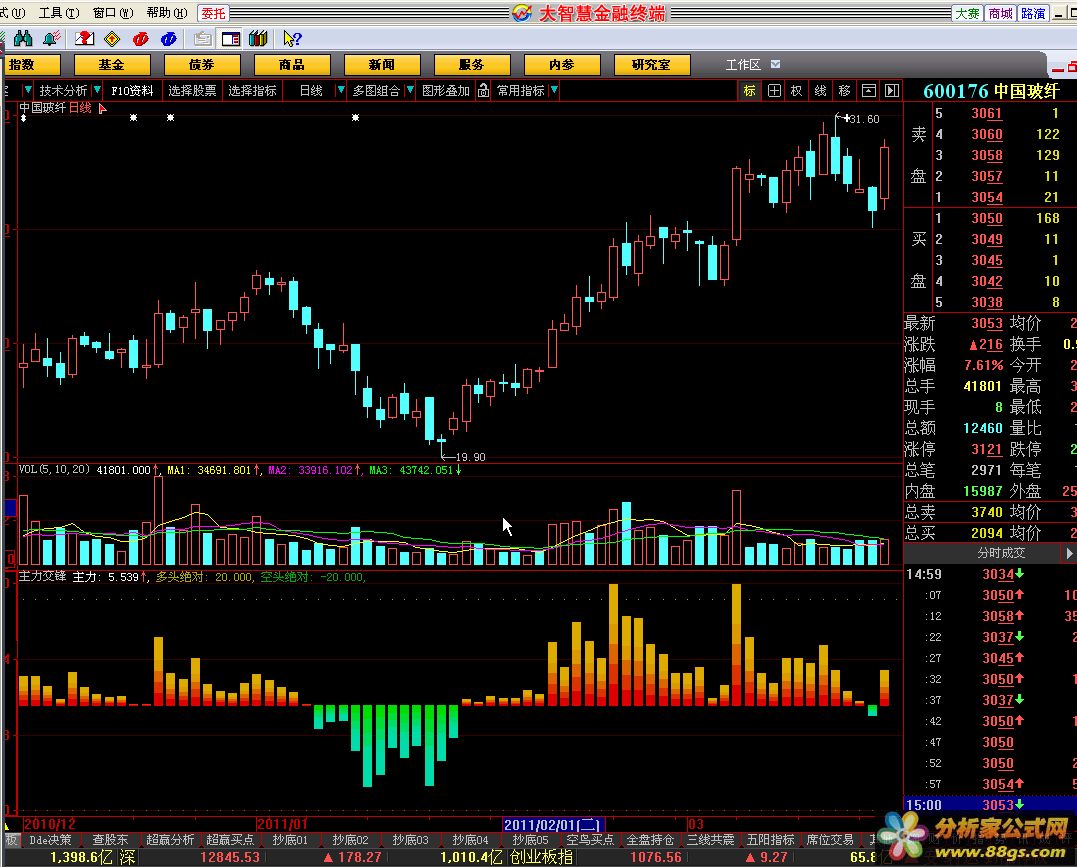The width and height of the screenshot is (1077, 867).
Task: Expand the 工作区 dropdown arrow
Action: [775, 64]
